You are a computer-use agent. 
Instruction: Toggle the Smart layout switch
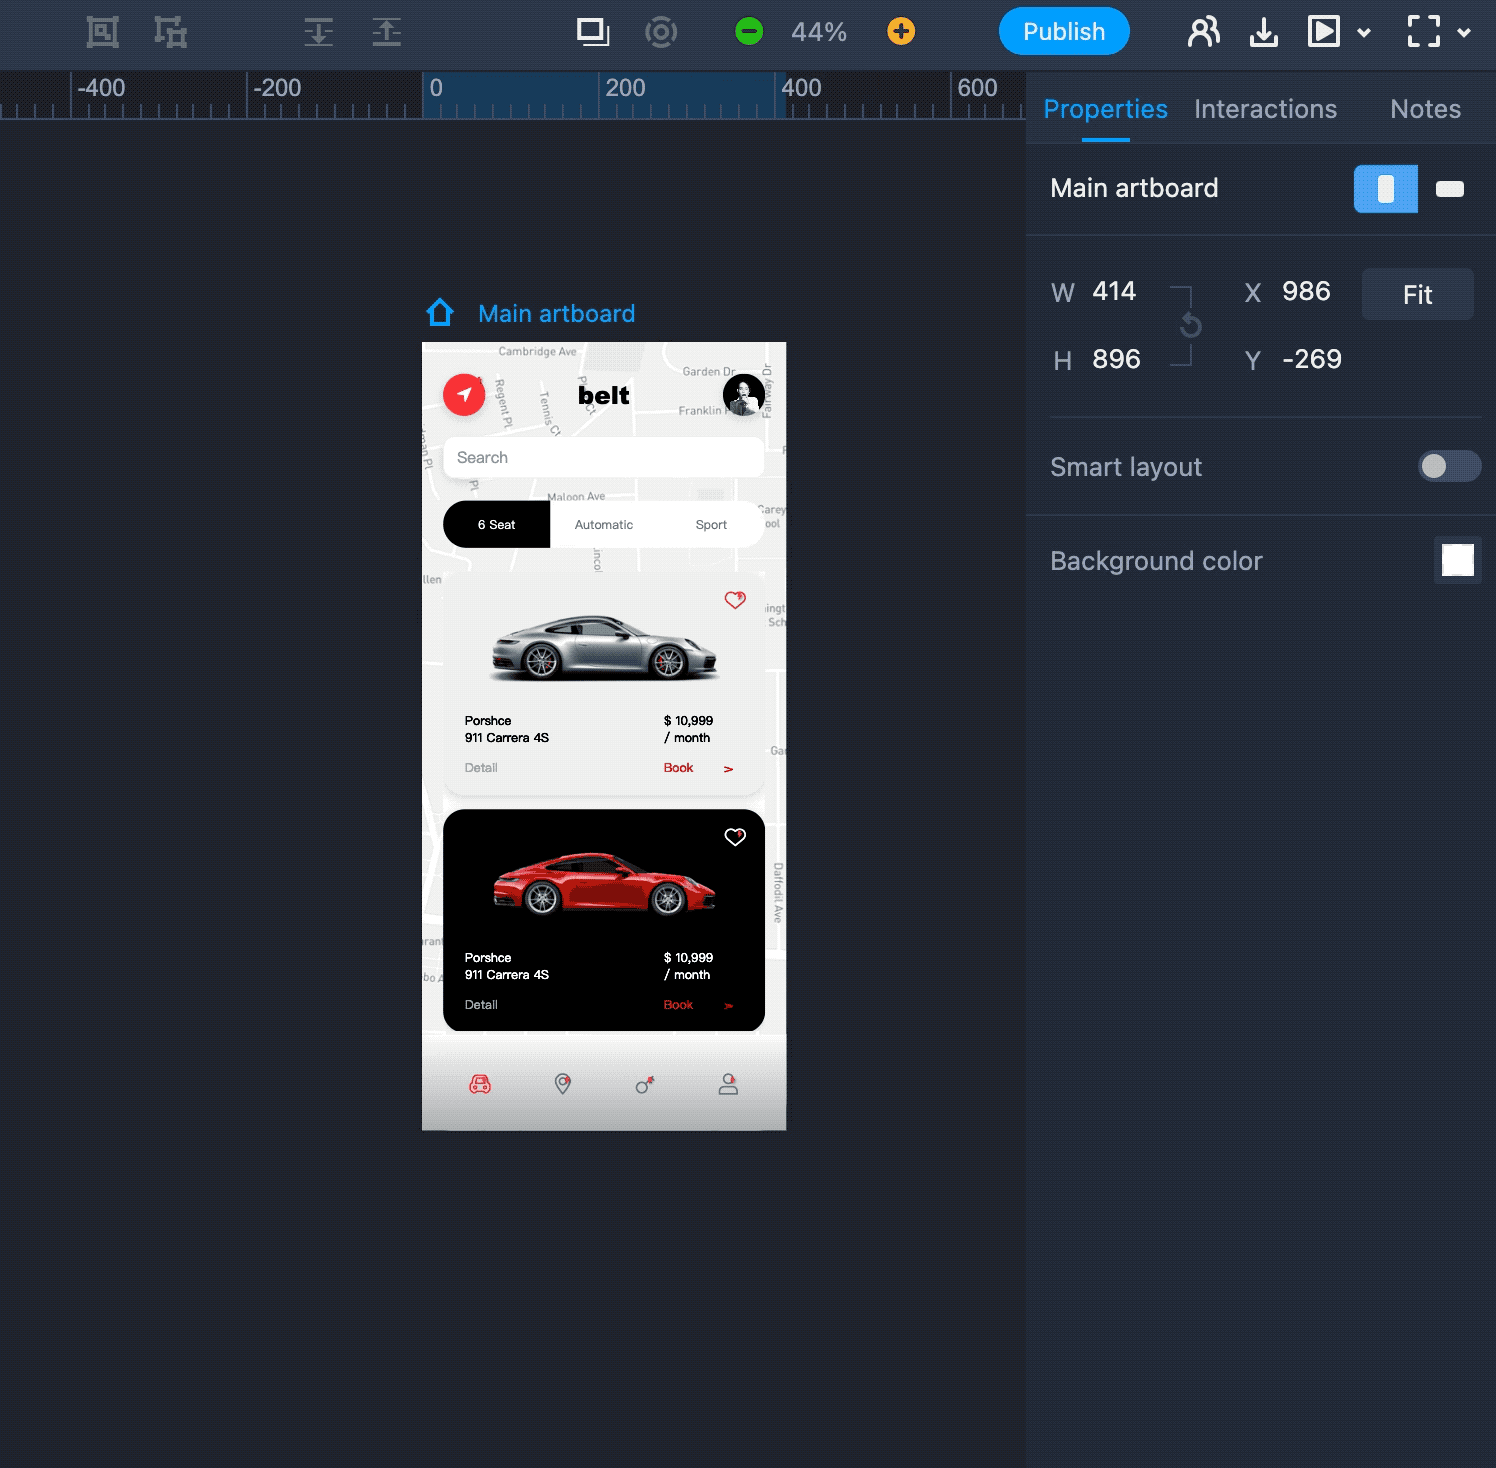tap(1449, 466)
